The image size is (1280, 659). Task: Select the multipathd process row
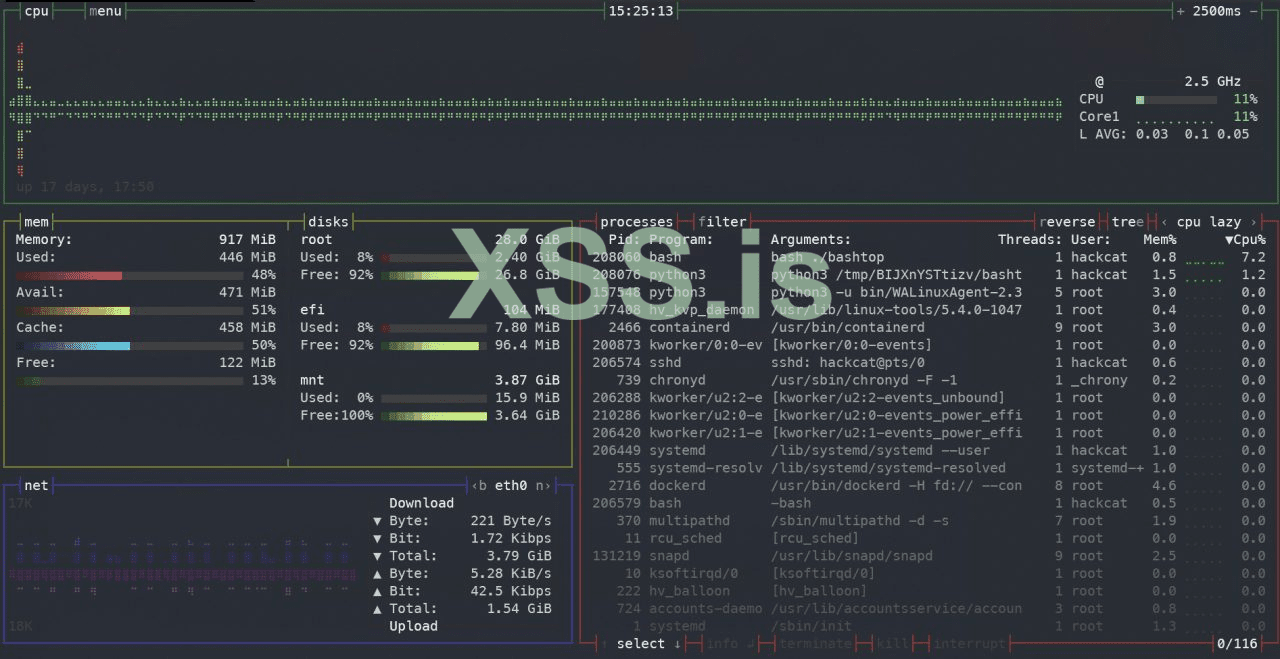pyautogui.click(x=929, y=521)
